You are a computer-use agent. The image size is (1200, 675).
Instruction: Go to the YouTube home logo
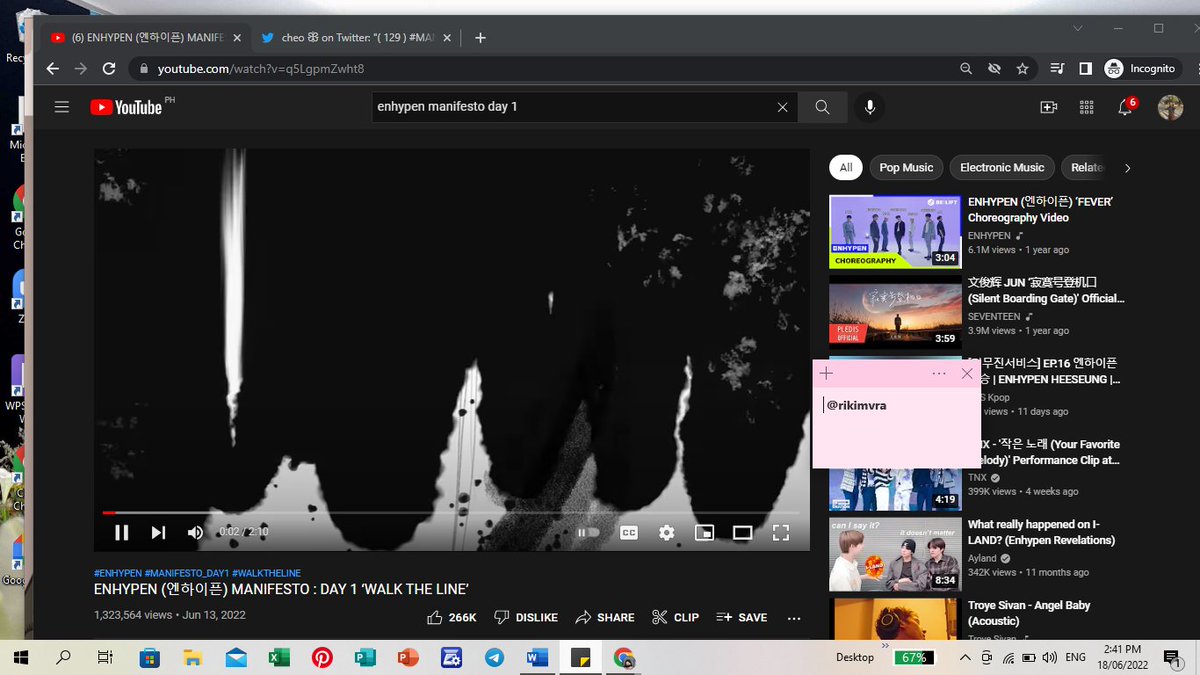(127, 107)
